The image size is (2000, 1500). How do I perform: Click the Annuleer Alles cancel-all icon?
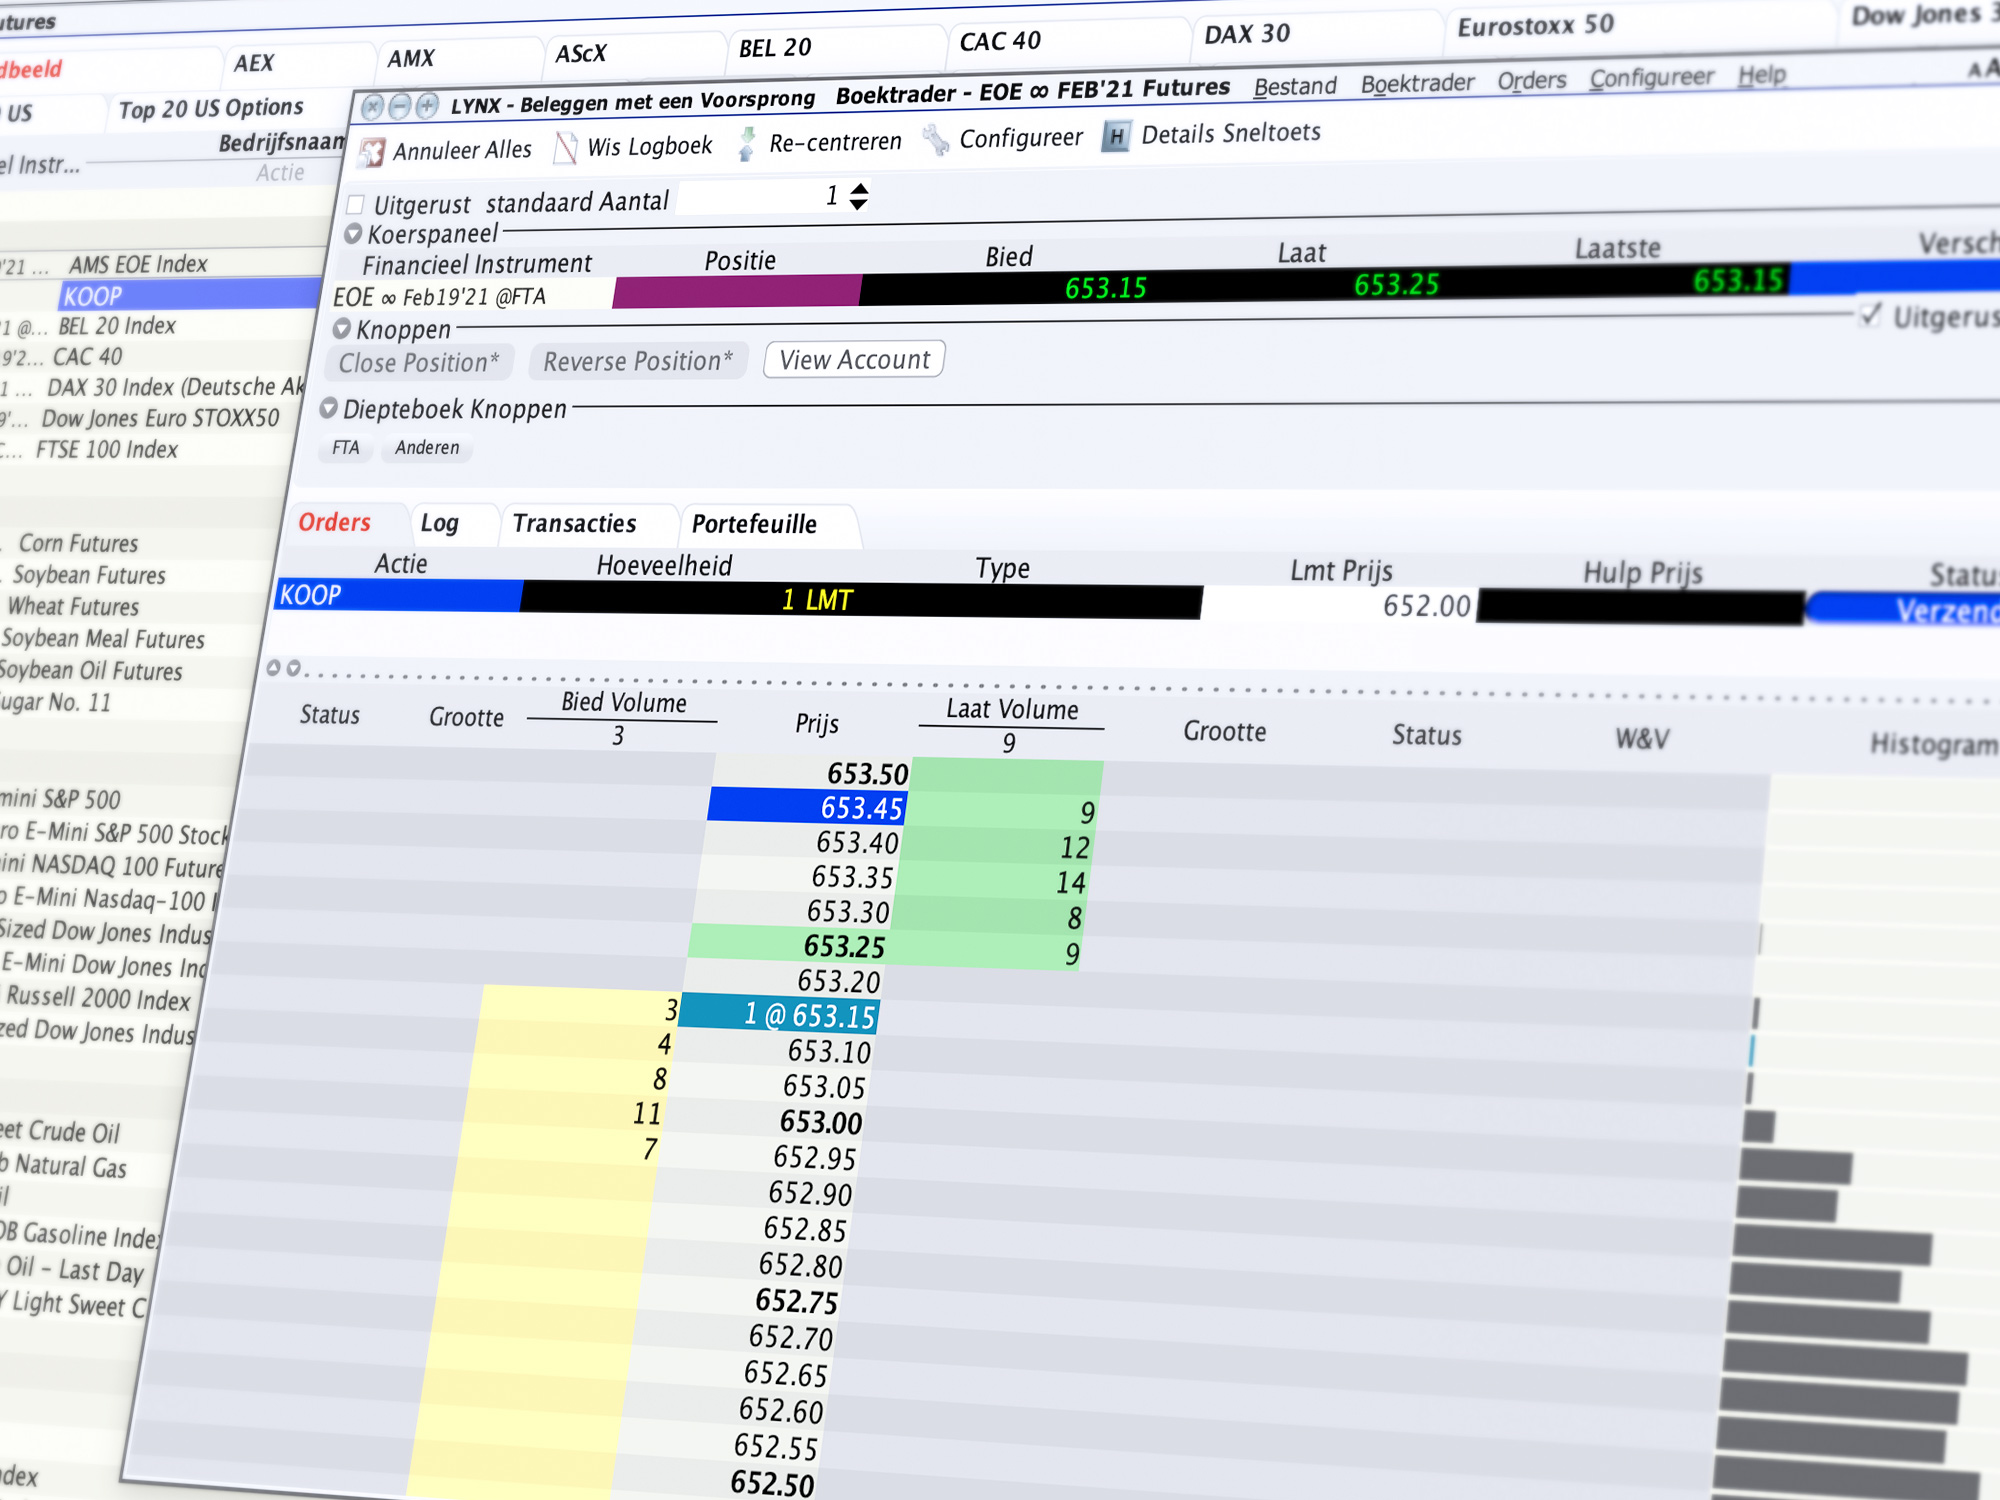(372, 153)
